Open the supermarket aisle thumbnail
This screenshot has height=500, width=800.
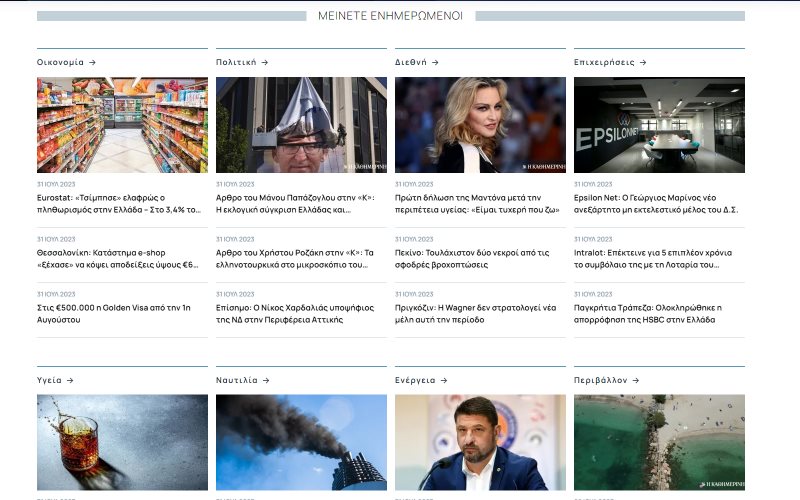pyautogui.click(x=122, y=125)
